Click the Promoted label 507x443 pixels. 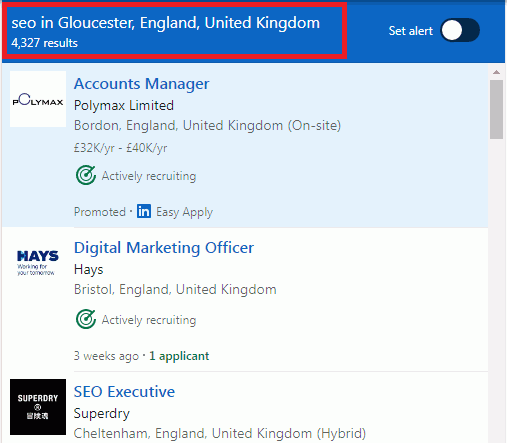tap(100, 212)
